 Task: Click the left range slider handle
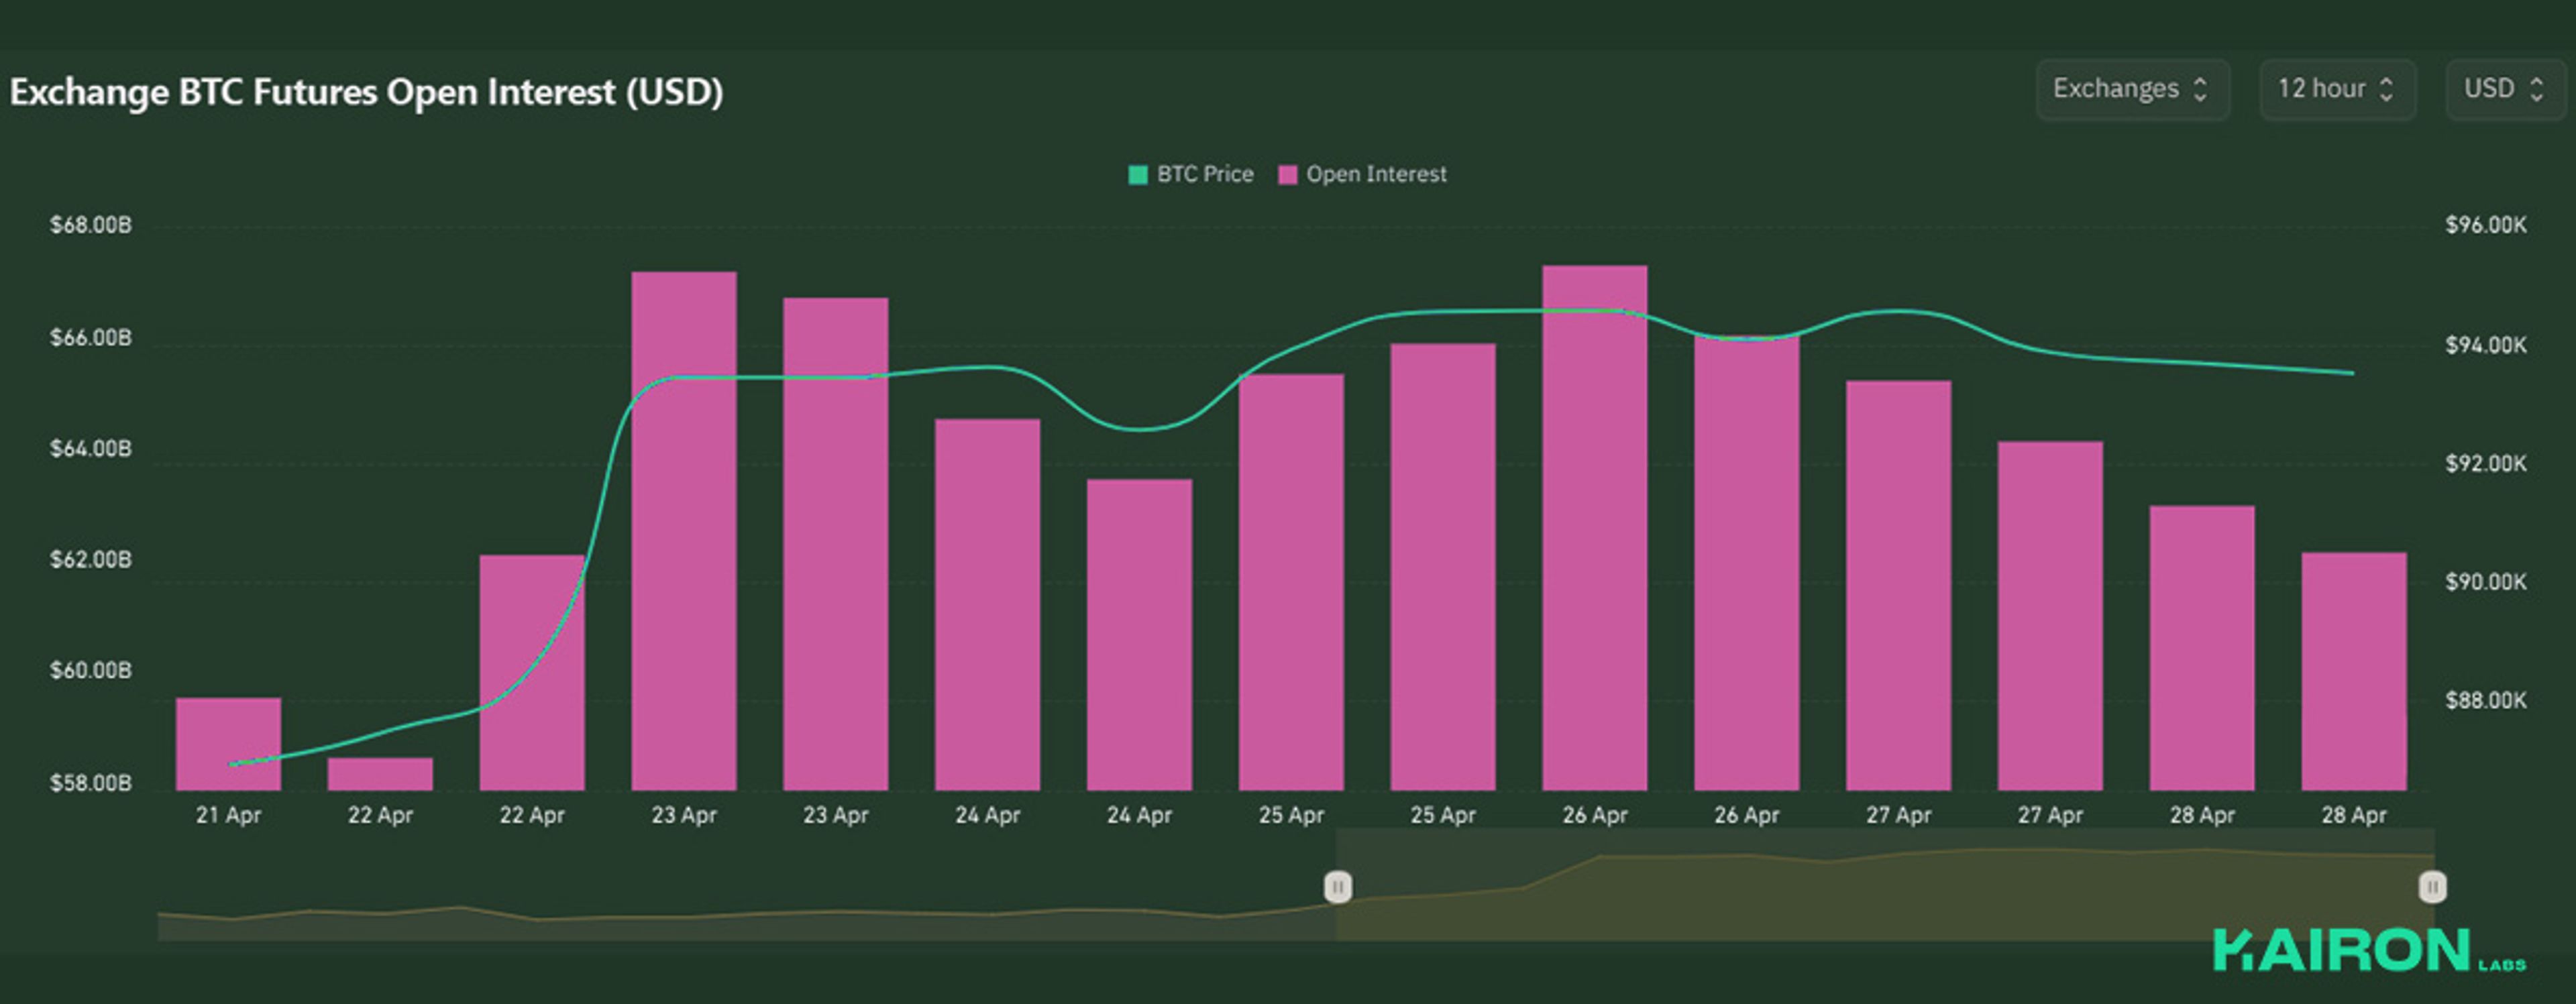(x=1338, y=887)
